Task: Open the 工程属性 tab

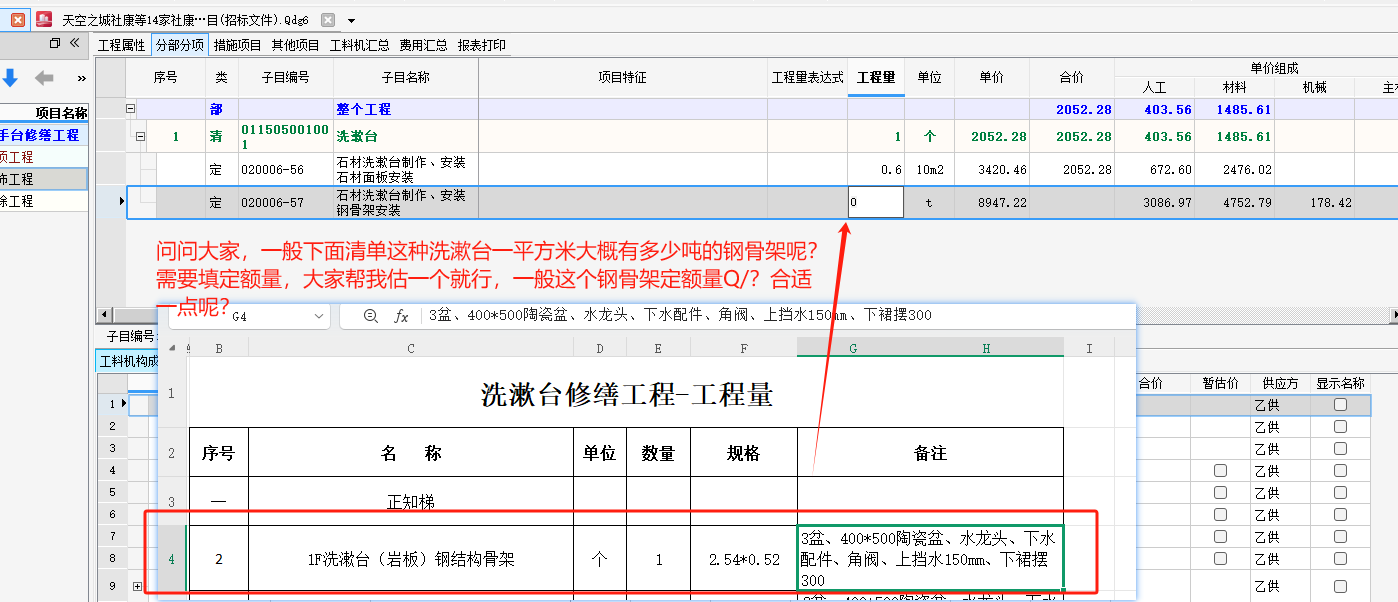Action: coord(122,45)
